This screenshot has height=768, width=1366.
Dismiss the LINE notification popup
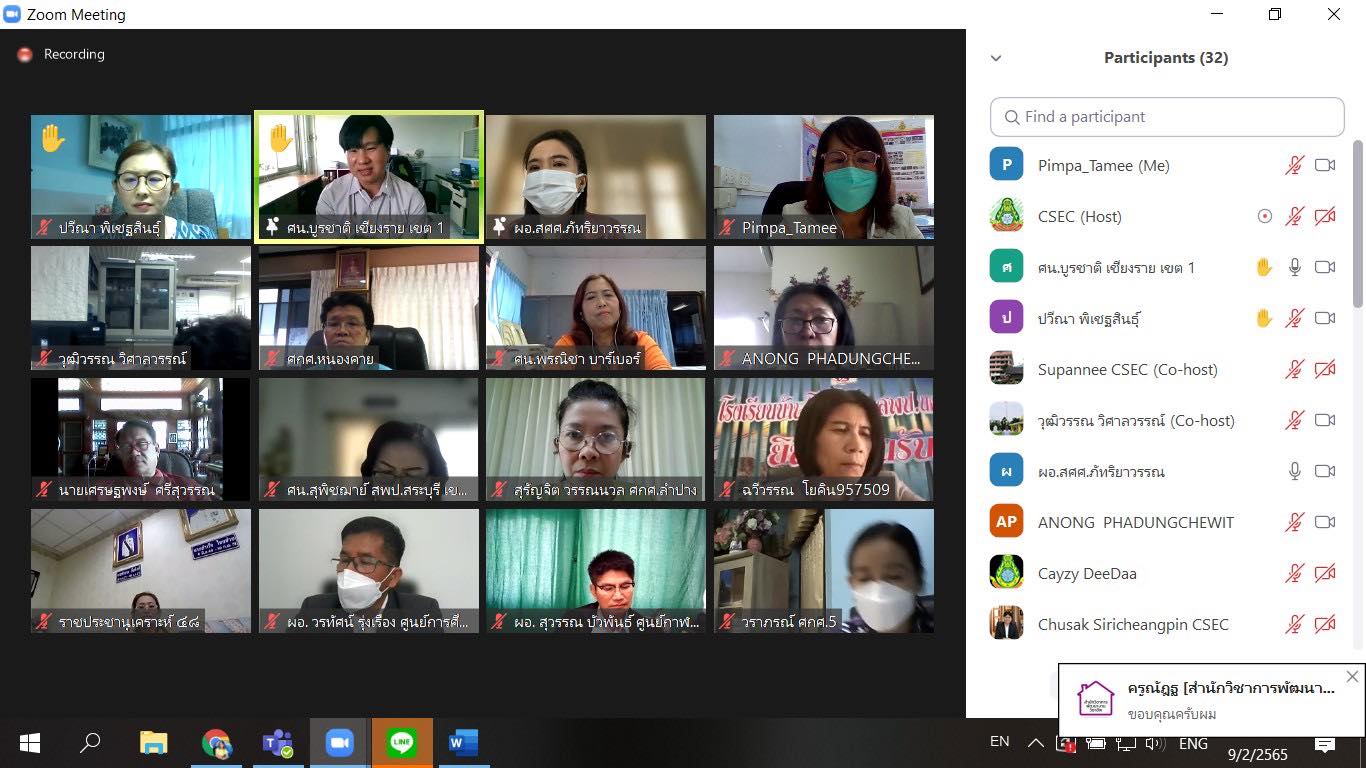pyautogui.click(x=1352, y=677)
